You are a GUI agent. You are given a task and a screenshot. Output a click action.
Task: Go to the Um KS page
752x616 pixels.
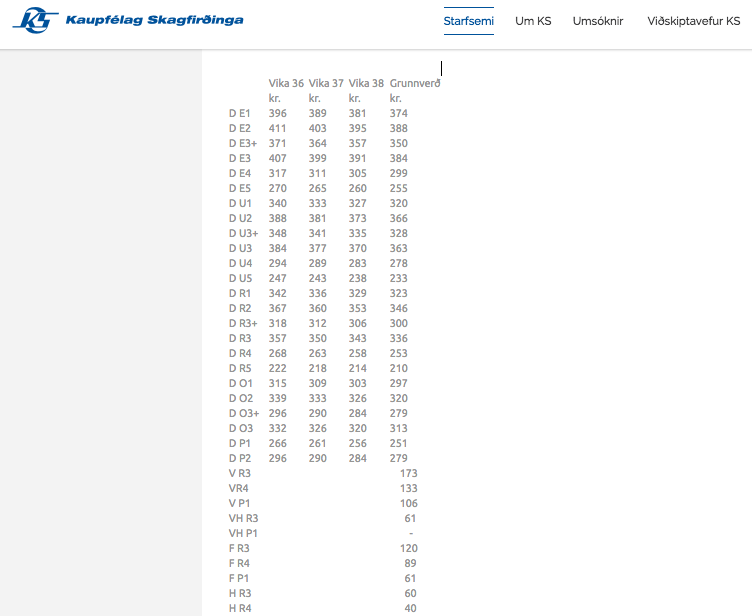533,20
